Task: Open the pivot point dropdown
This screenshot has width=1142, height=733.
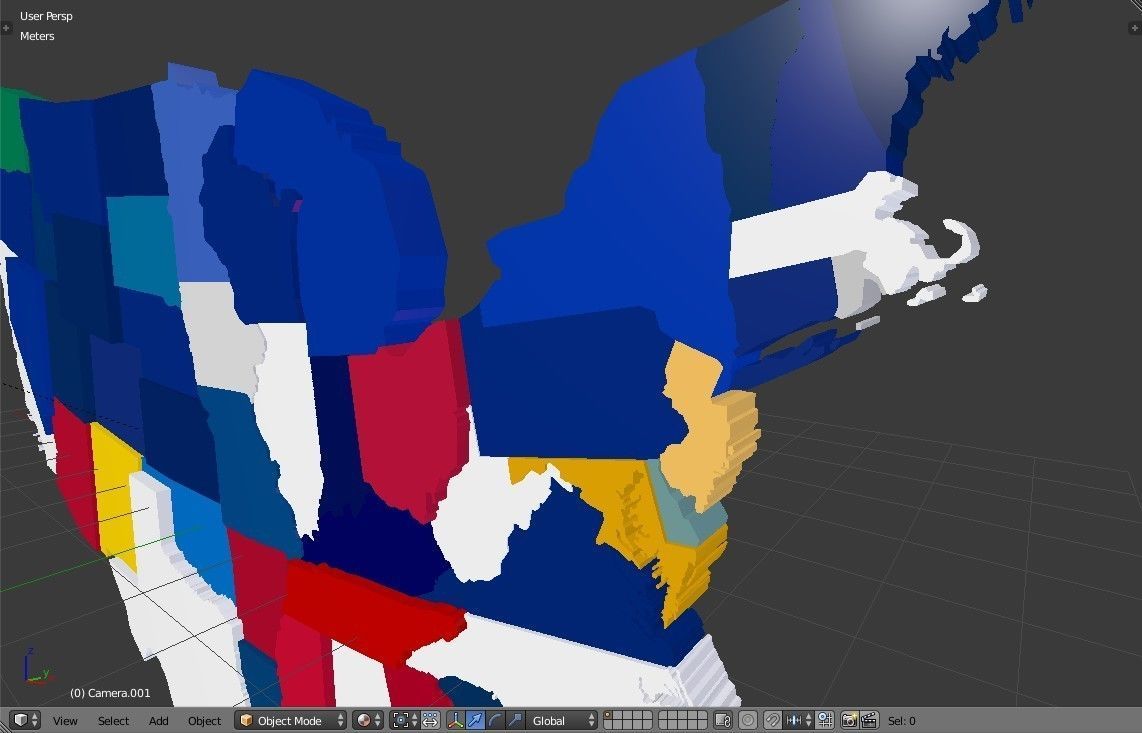Action: point(404,721)
